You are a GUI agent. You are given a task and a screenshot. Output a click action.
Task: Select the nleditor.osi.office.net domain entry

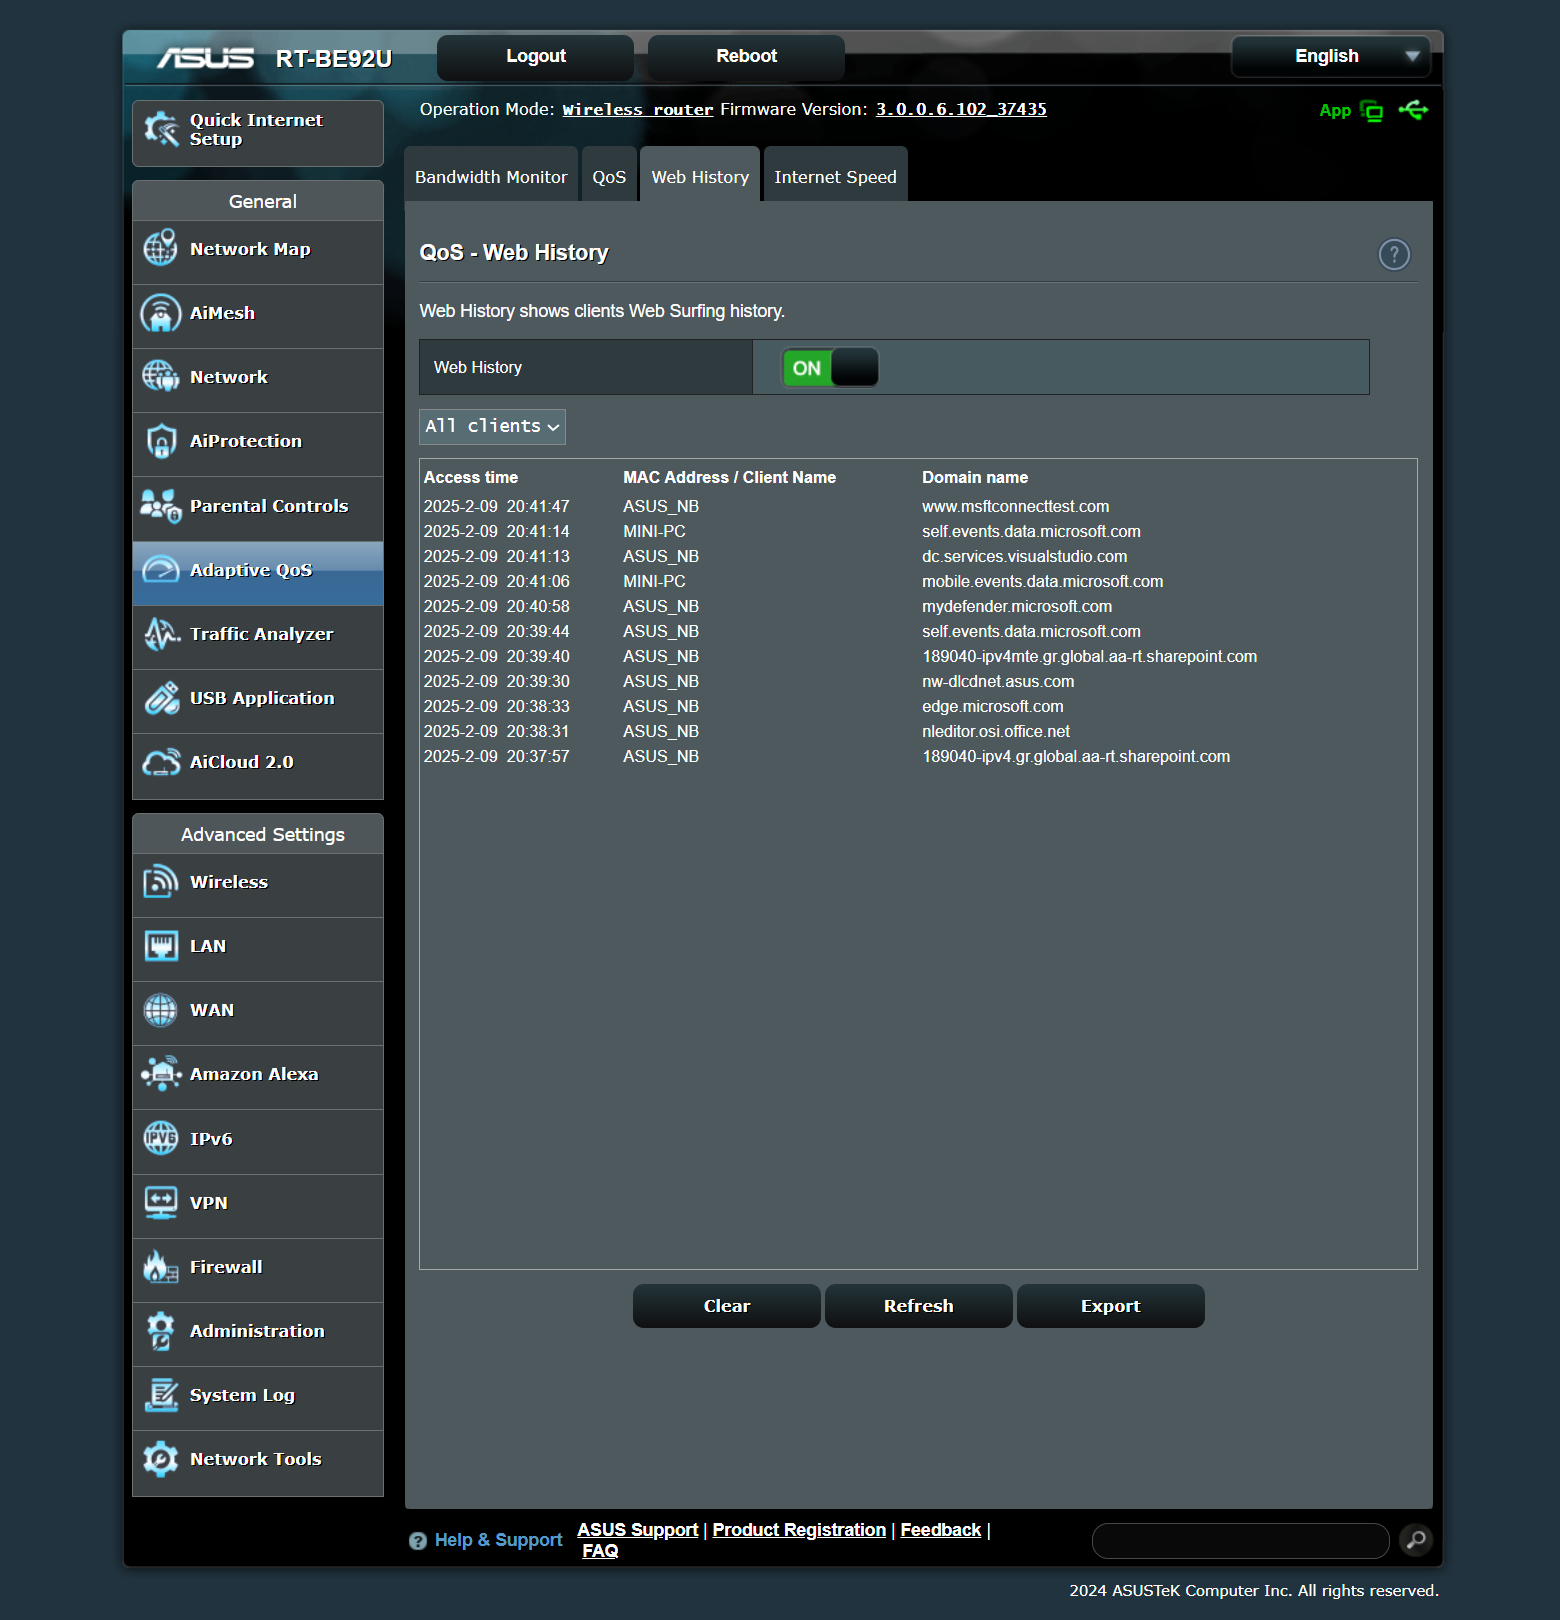(x=996, y=732)
